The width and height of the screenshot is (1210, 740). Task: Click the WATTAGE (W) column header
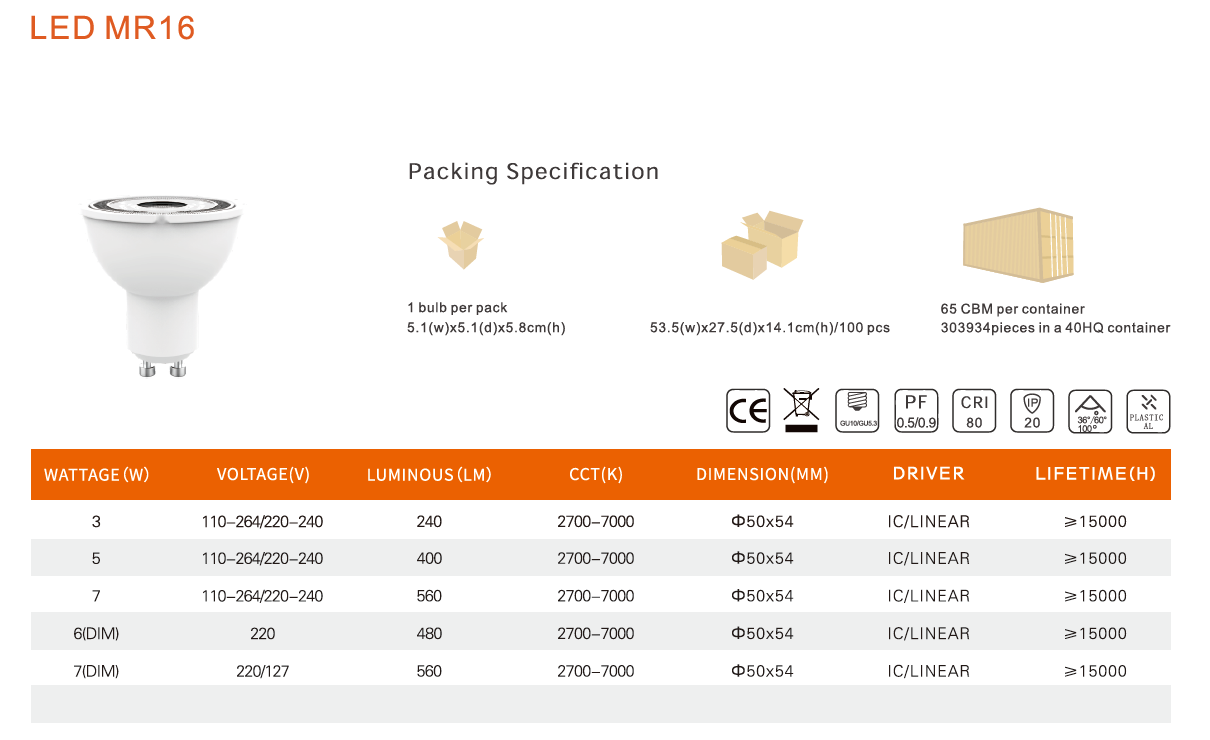click(x=97, y=475)
